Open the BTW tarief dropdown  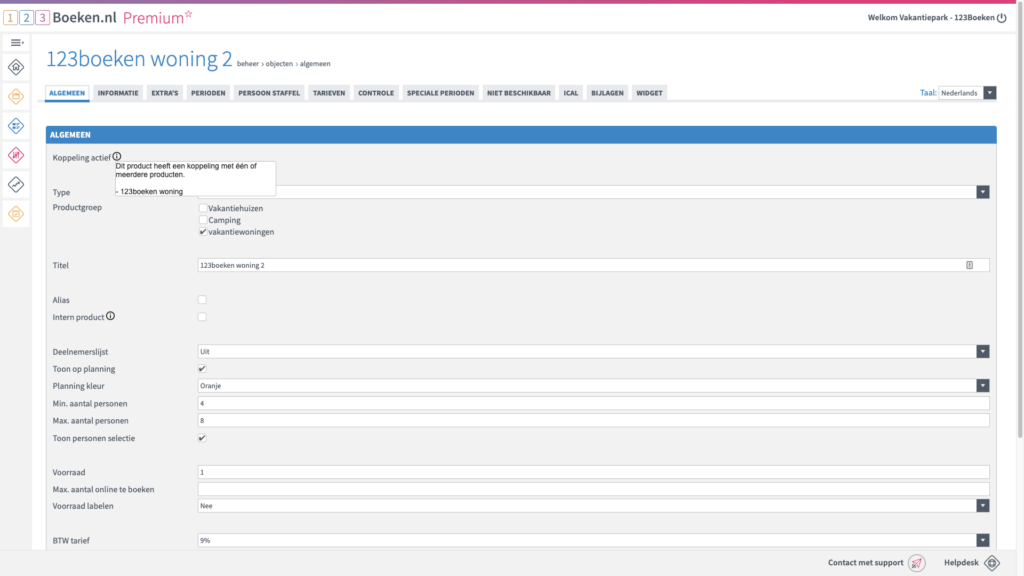tap(594, 540)
